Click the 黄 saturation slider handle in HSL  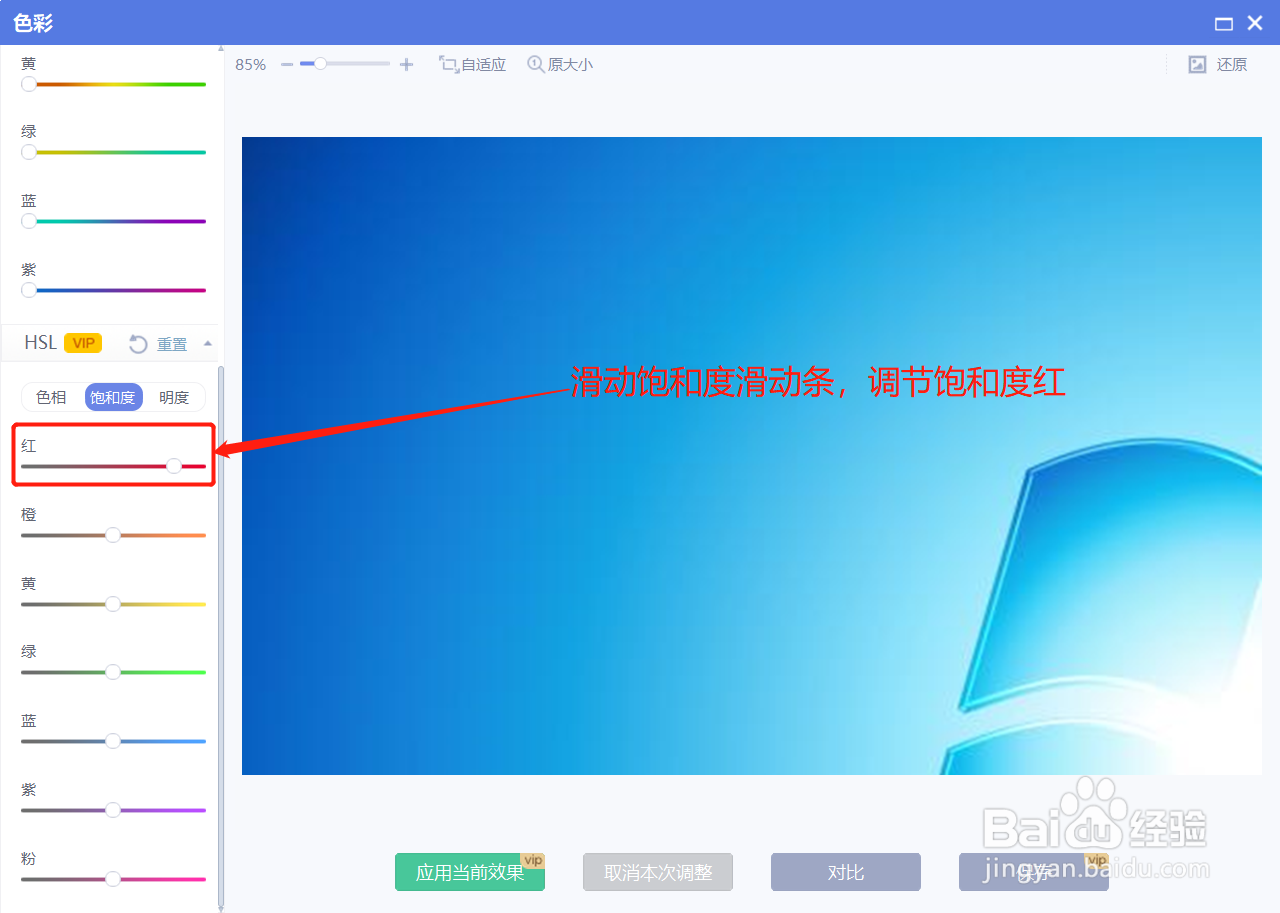pos(113,604)
